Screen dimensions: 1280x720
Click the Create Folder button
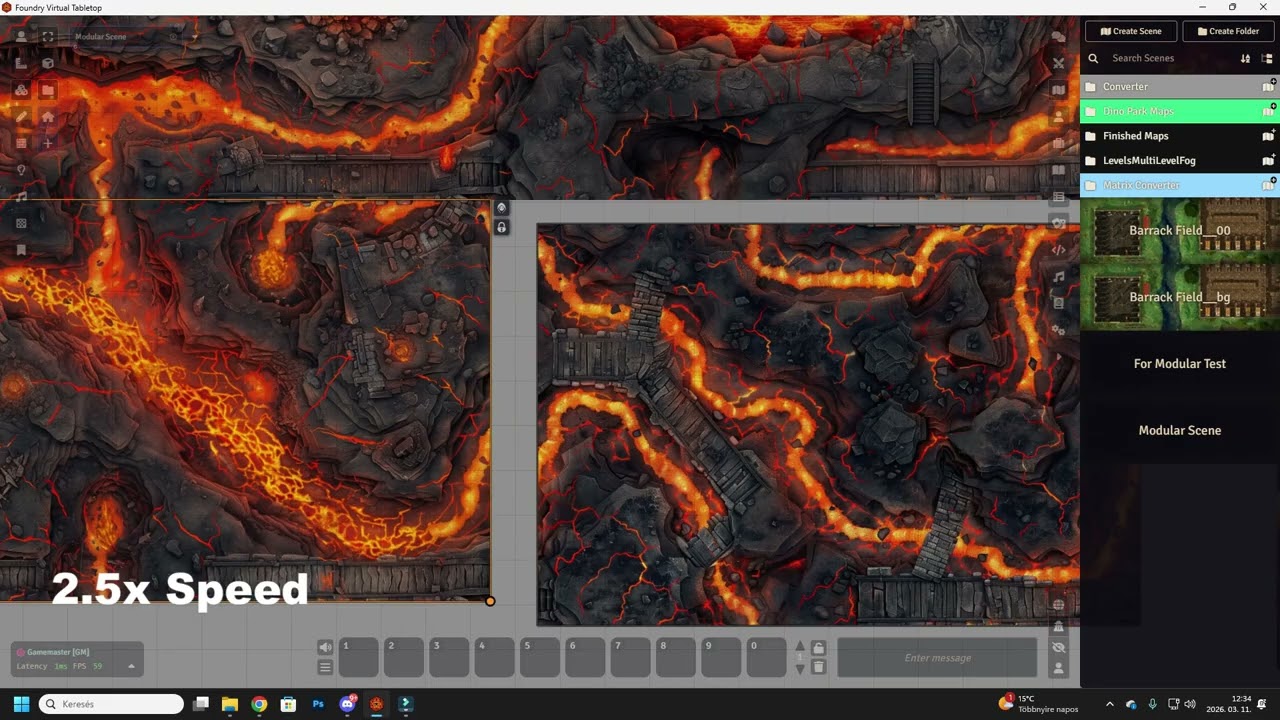[1228, 31]
